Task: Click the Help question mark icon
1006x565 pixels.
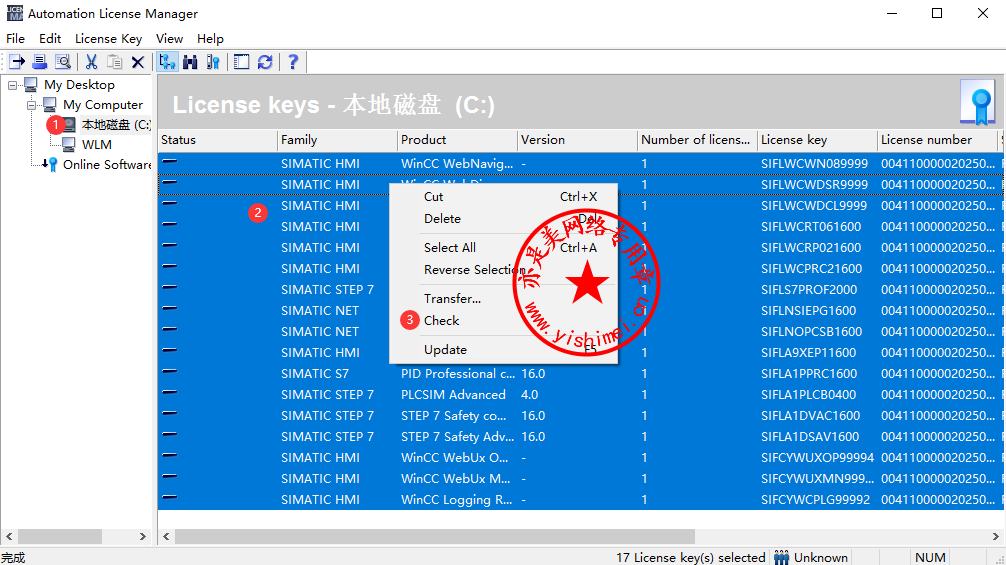Action: click(x=293, y=62)
